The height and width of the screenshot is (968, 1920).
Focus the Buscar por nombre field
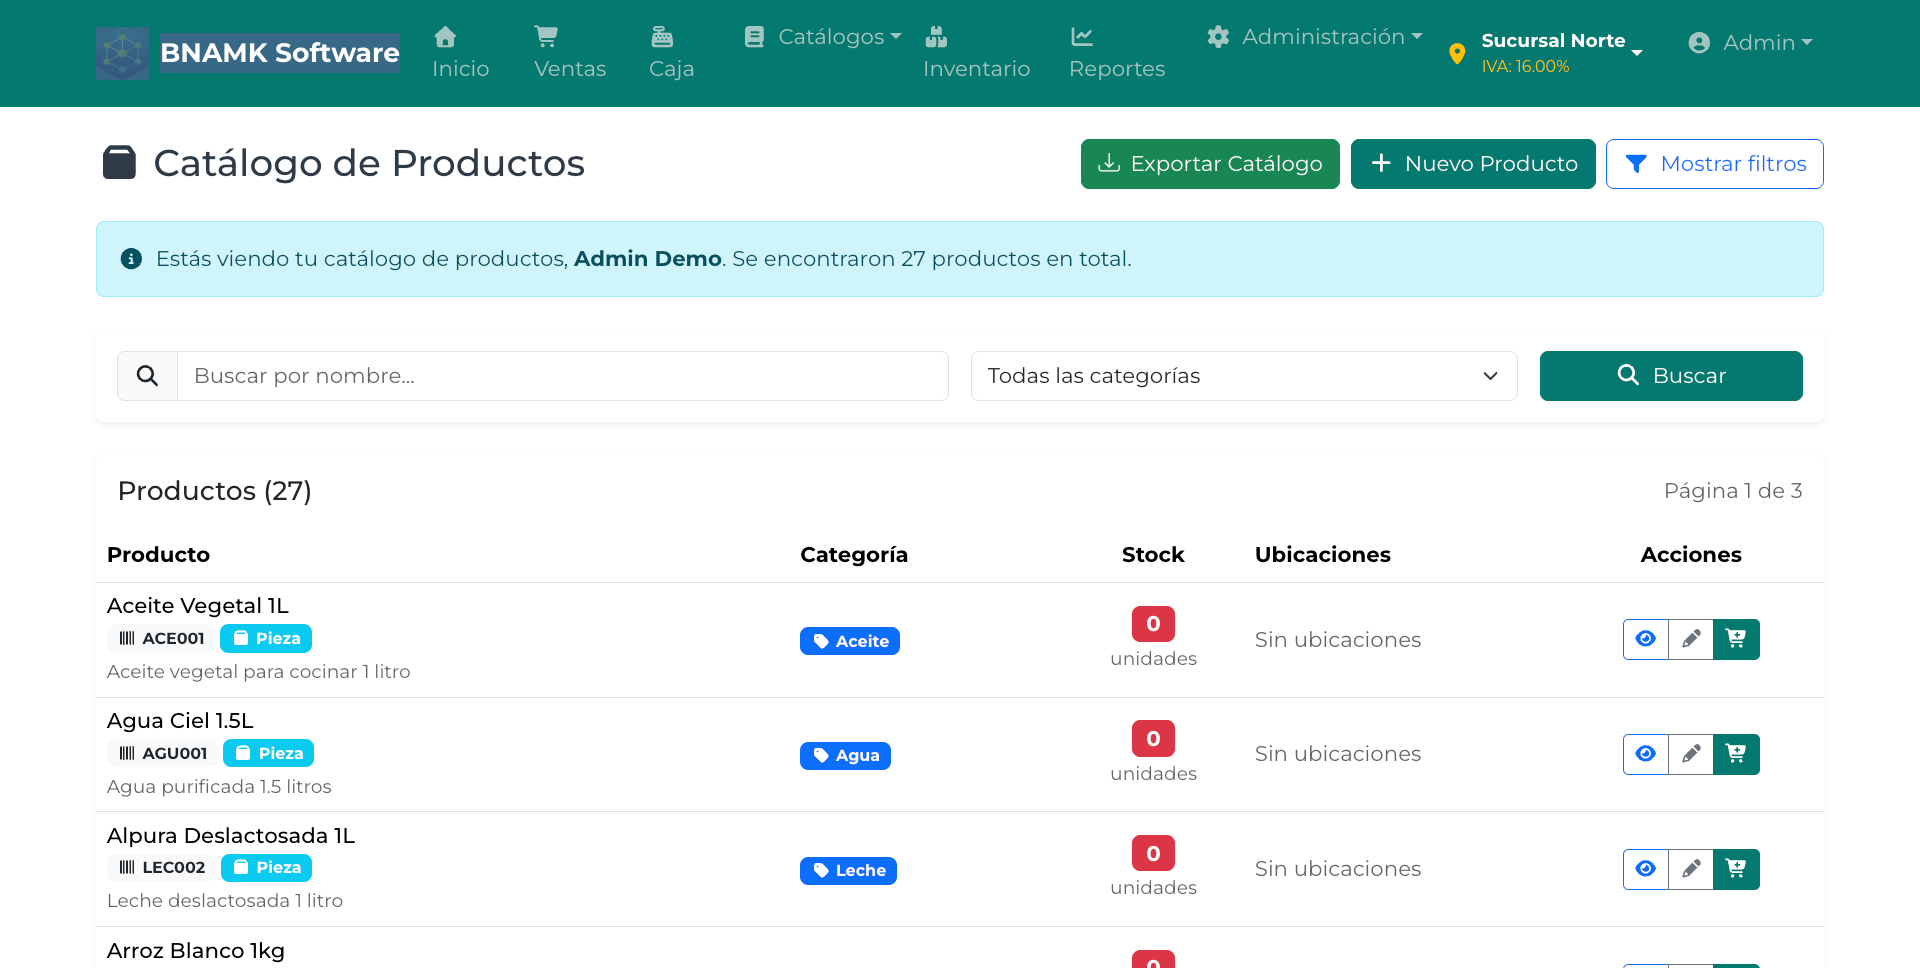(562, 376)
